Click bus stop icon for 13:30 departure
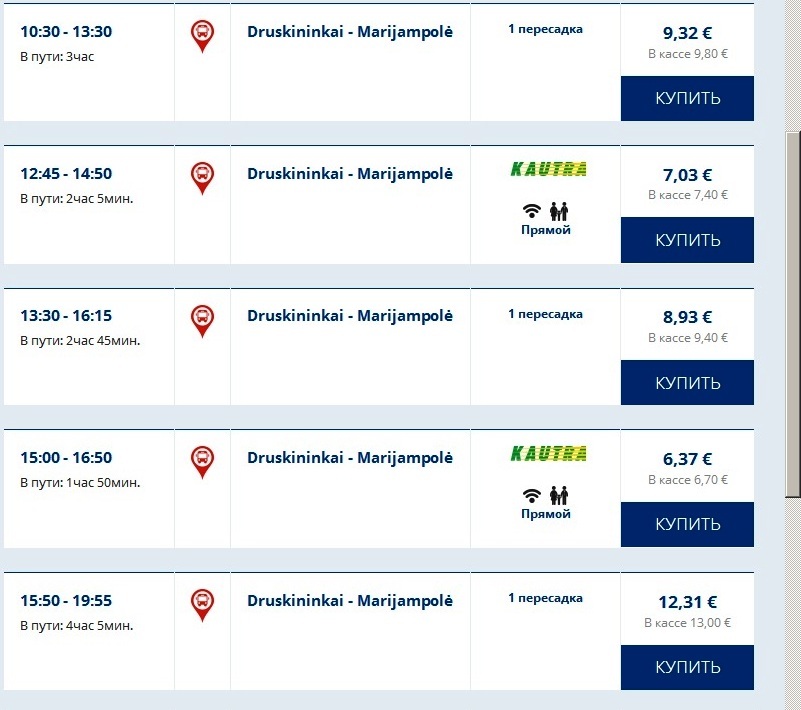The image size is (801, 710). [x=202, y=320]
